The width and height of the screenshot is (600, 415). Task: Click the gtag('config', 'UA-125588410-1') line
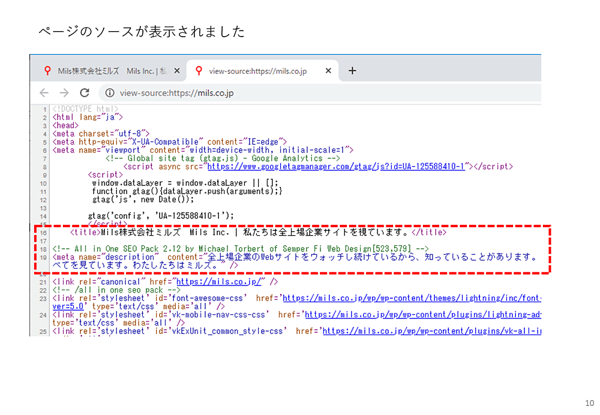[x=161, y=216]
